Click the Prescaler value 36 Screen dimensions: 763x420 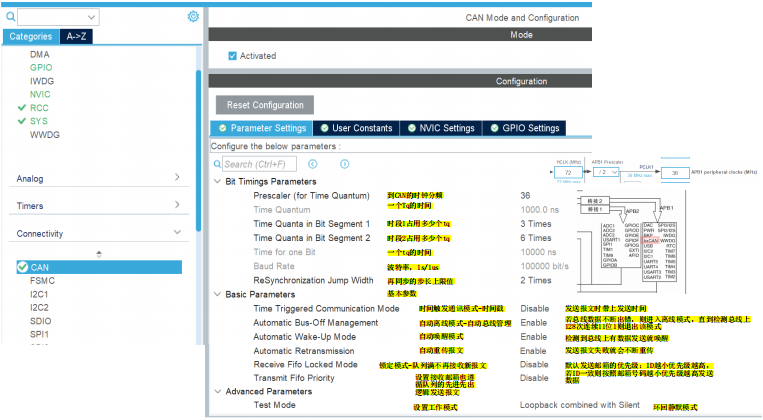(525, 196)
